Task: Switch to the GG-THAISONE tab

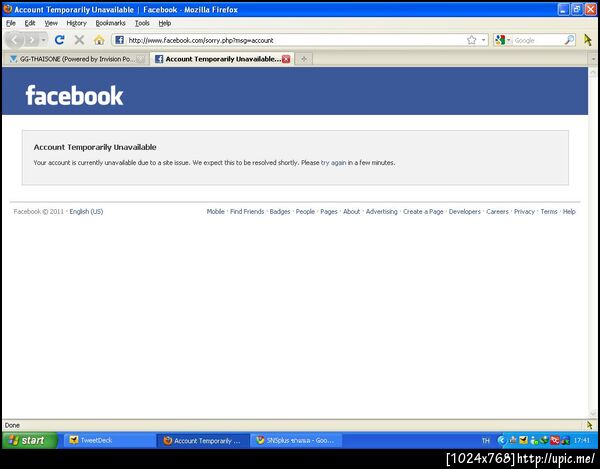Action: tap(76, 59)
